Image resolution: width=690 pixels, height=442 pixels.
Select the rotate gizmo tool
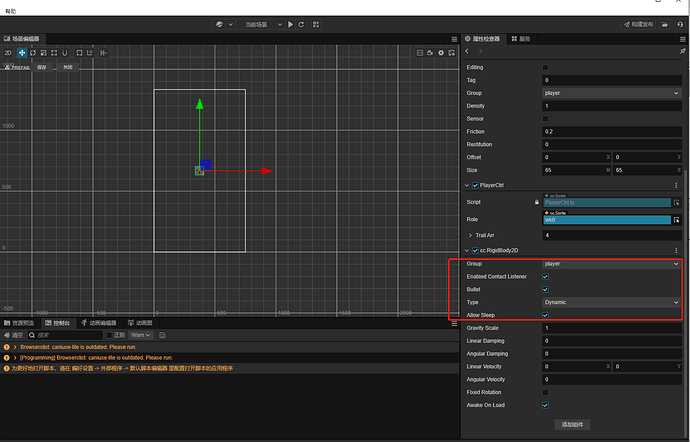coord(33,52)
